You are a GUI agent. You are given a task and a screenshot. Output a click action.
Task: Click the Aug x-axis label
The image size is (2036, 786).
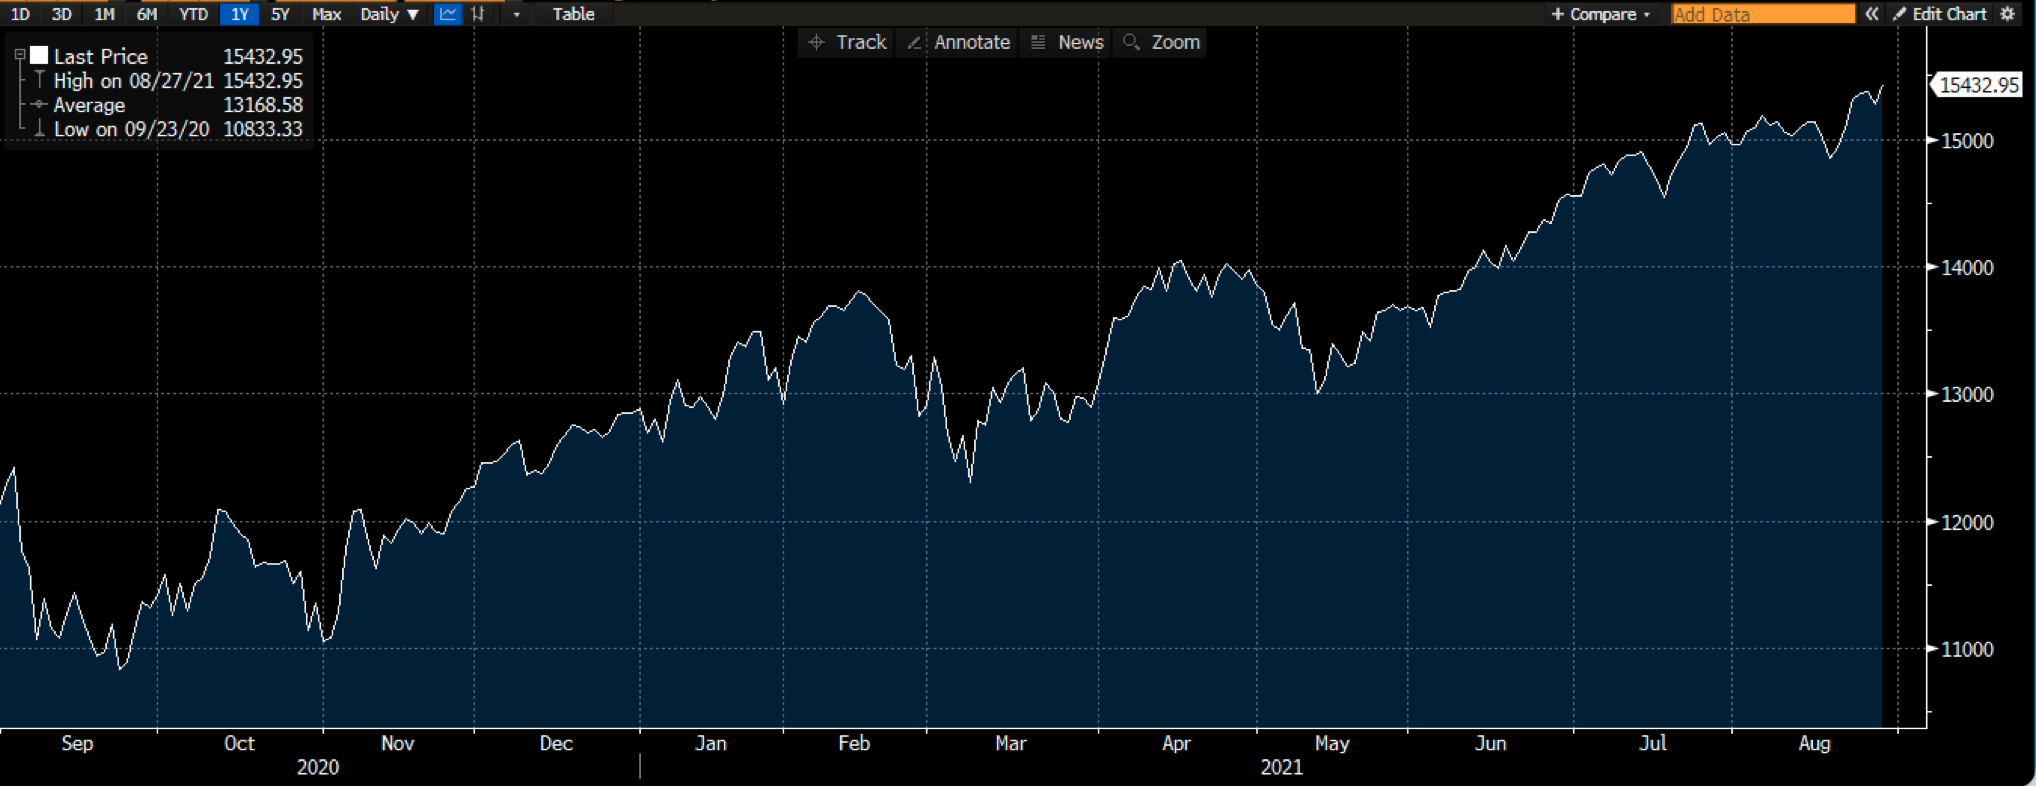click(x=1814, y=743)
